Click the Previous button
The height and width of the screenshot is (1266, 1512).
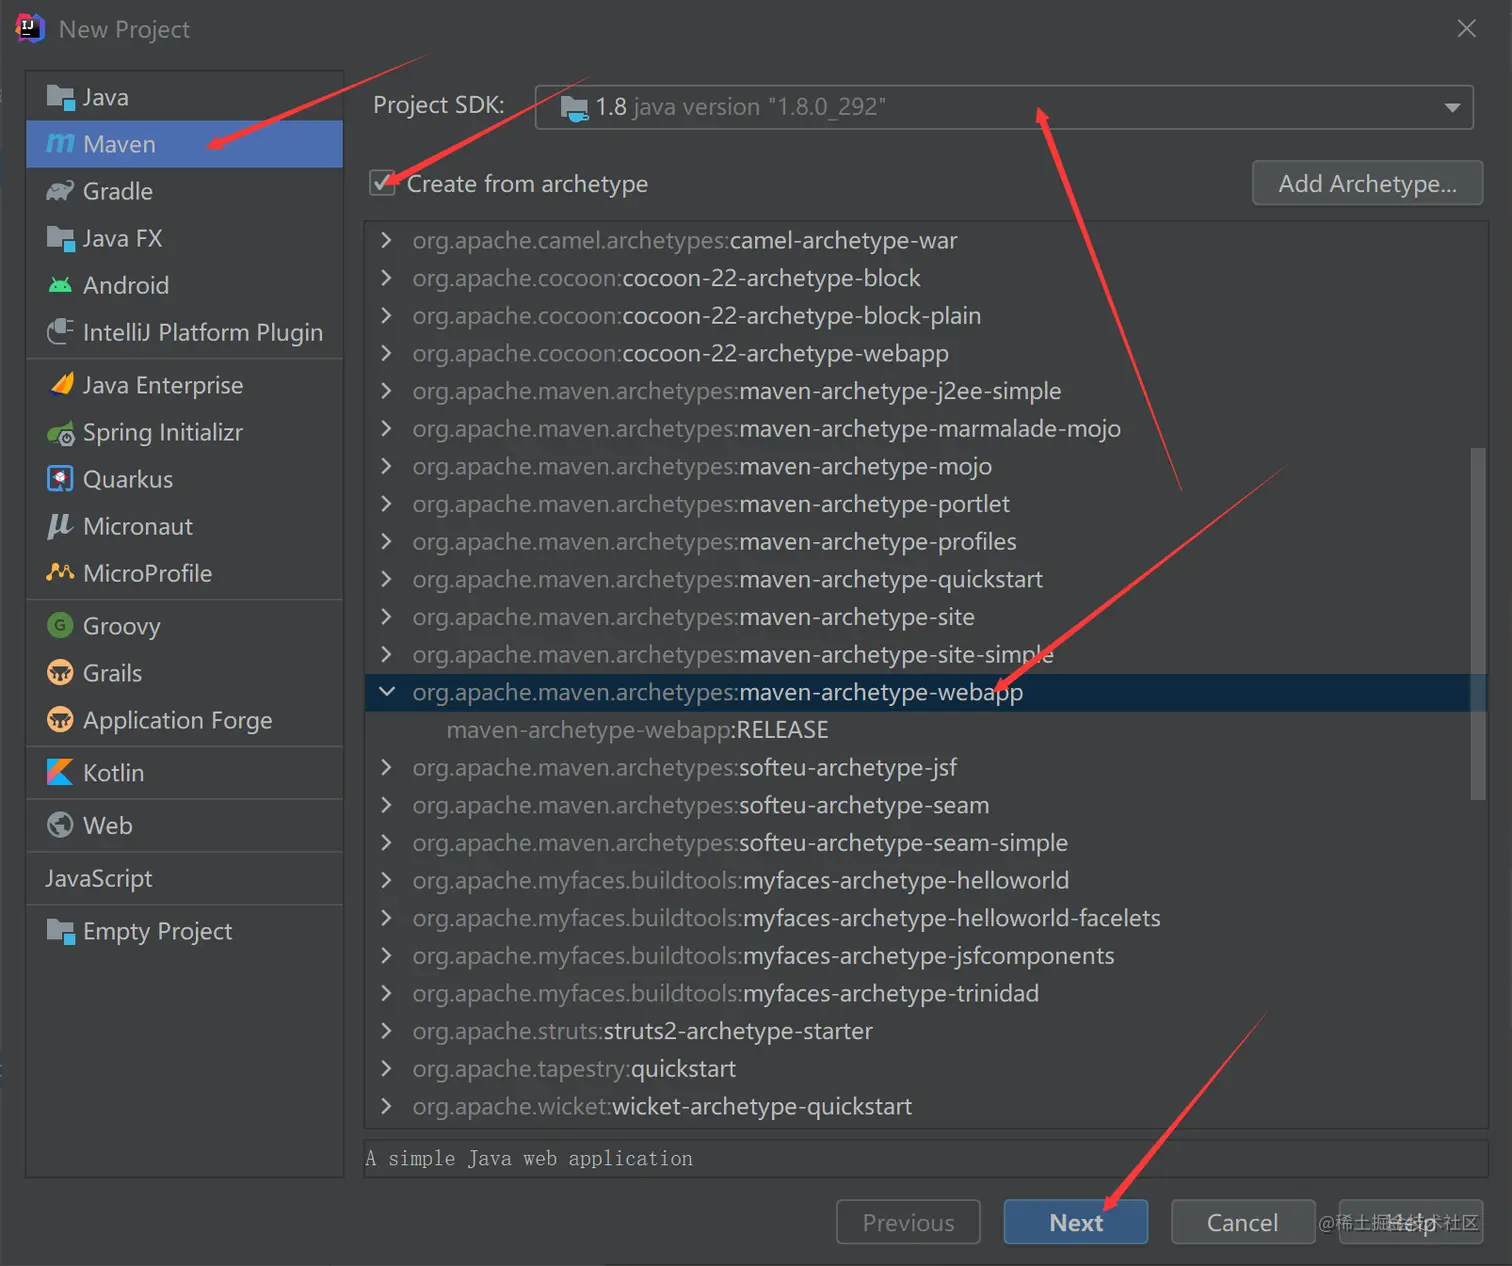pos(908,1222)
